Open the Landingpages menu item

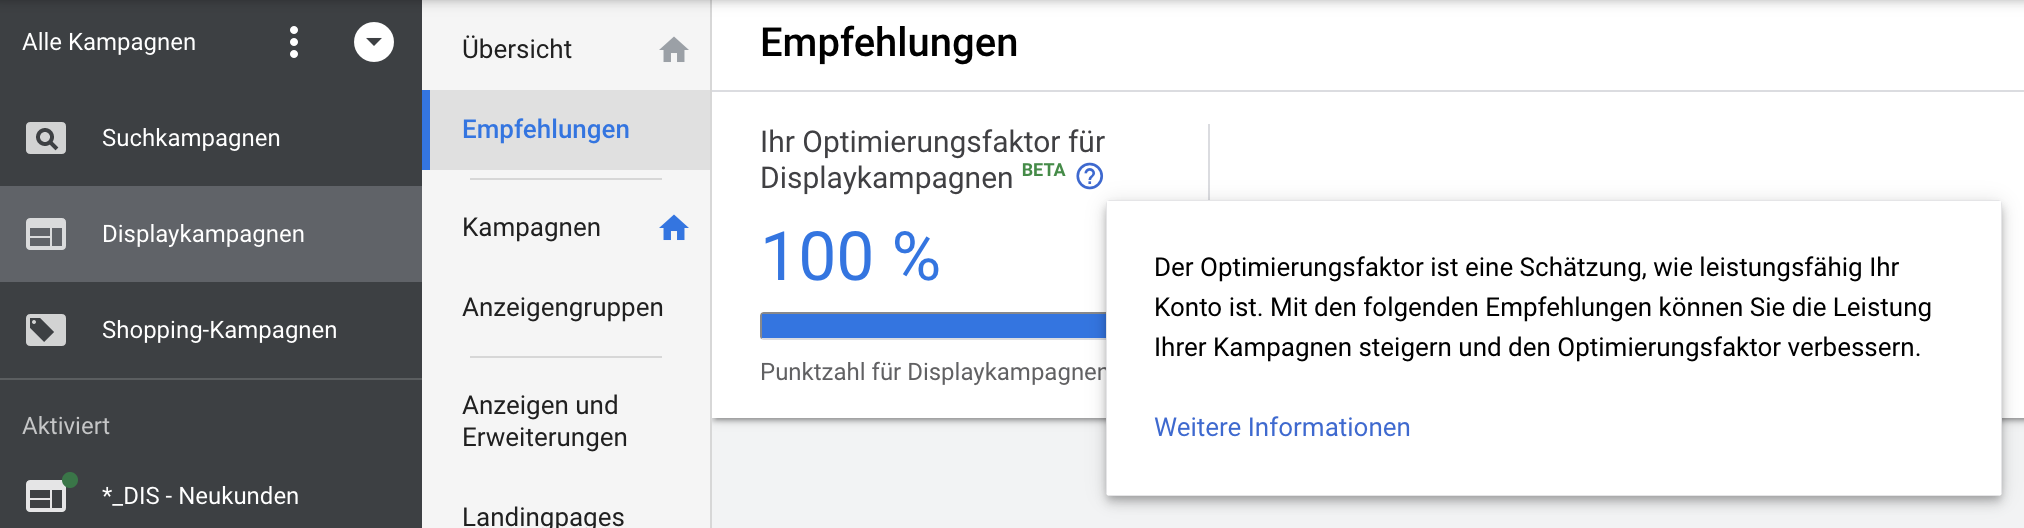pyautogui.click(x=543, y=516)
